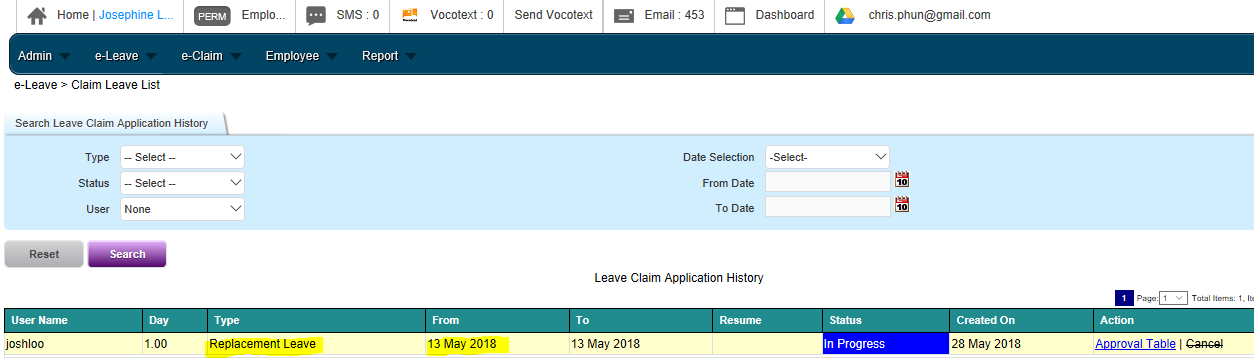Click the User Name column header
The width and height of the screenshot is (1254, 362).
pyautogui.click(x=74, y=320)
